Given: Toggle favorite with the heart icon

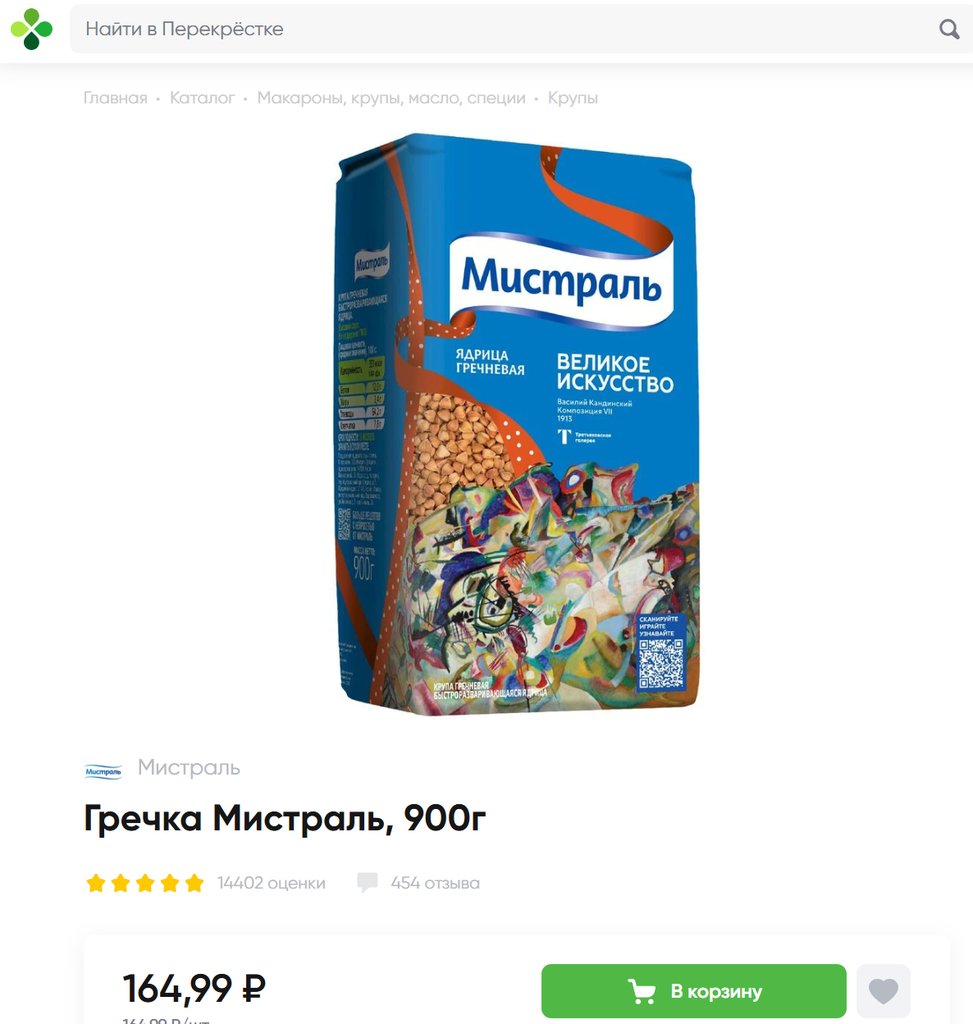Looking at the screenshot, I should pos(883,991).
